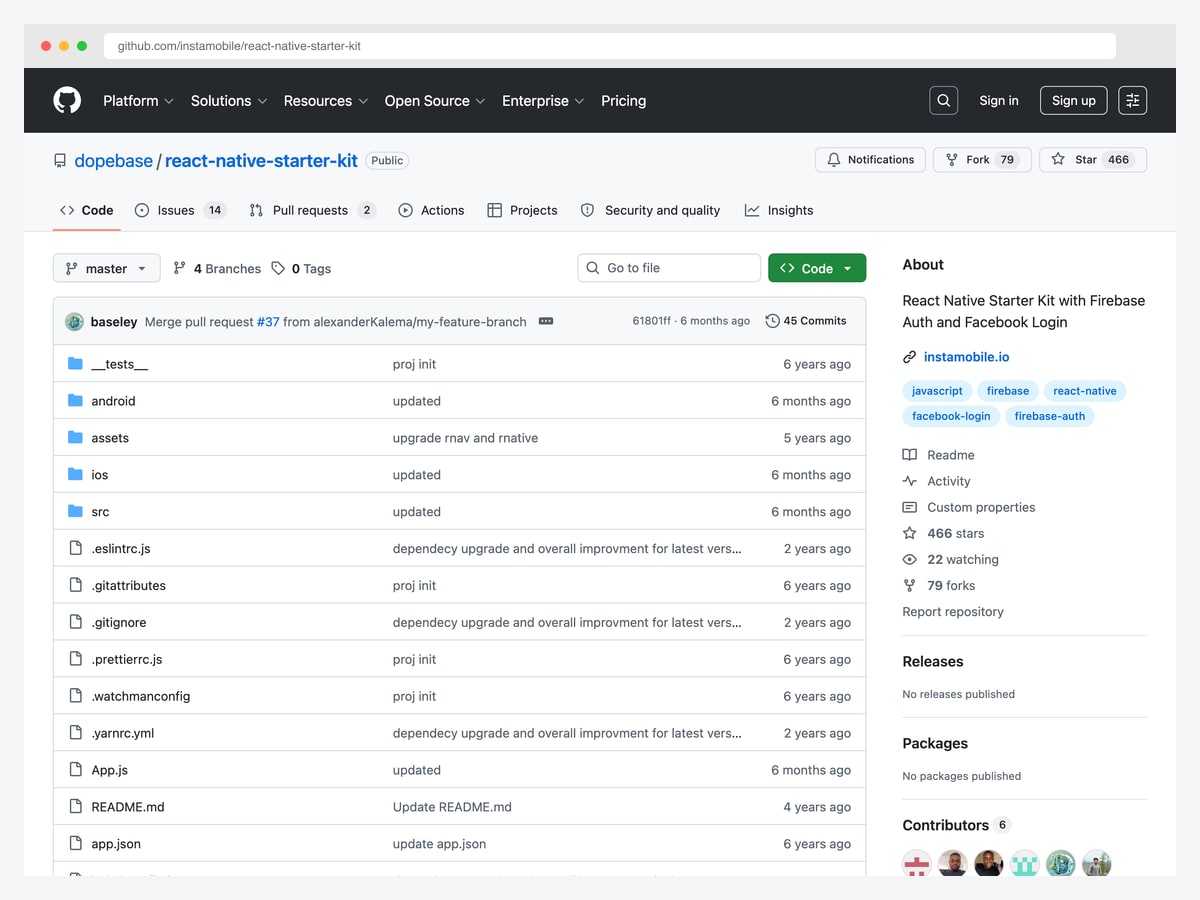This screenshot has height=900, width=1200.
Task: Click the .gitignore file icon
Action: coord(75,622)
